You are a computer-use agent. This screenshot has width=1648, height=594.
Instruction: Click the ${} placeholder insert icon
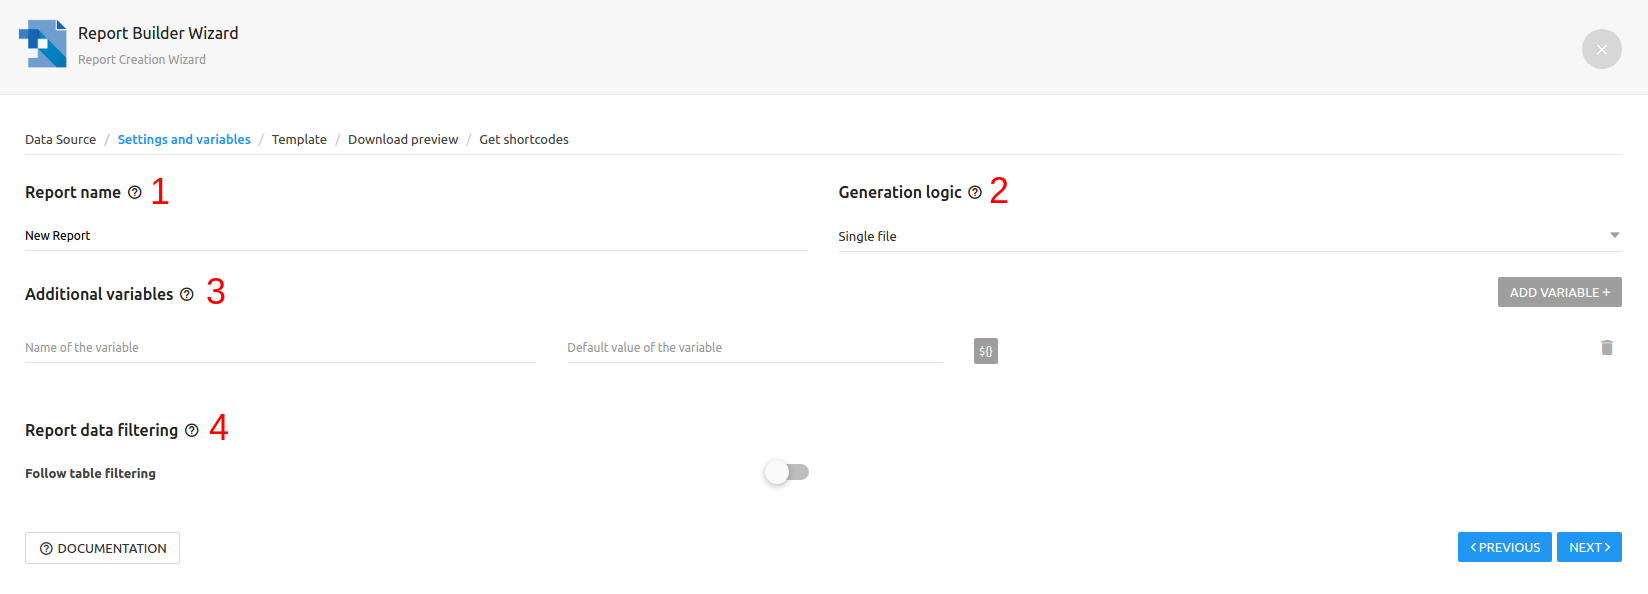click(986, 351)
